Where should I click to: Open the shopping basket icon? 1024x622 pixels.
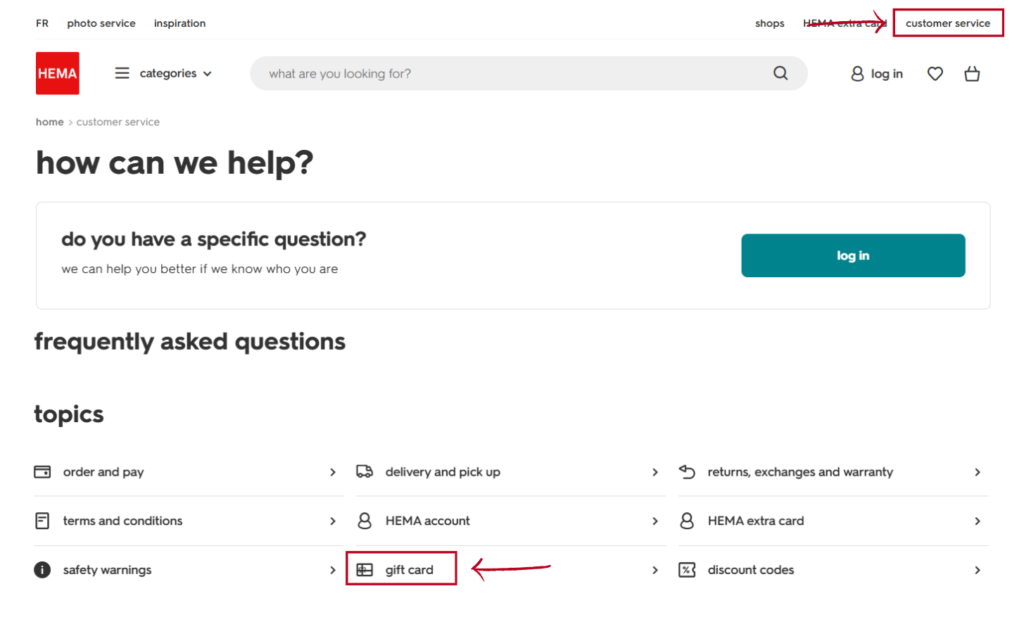point(972,74)
